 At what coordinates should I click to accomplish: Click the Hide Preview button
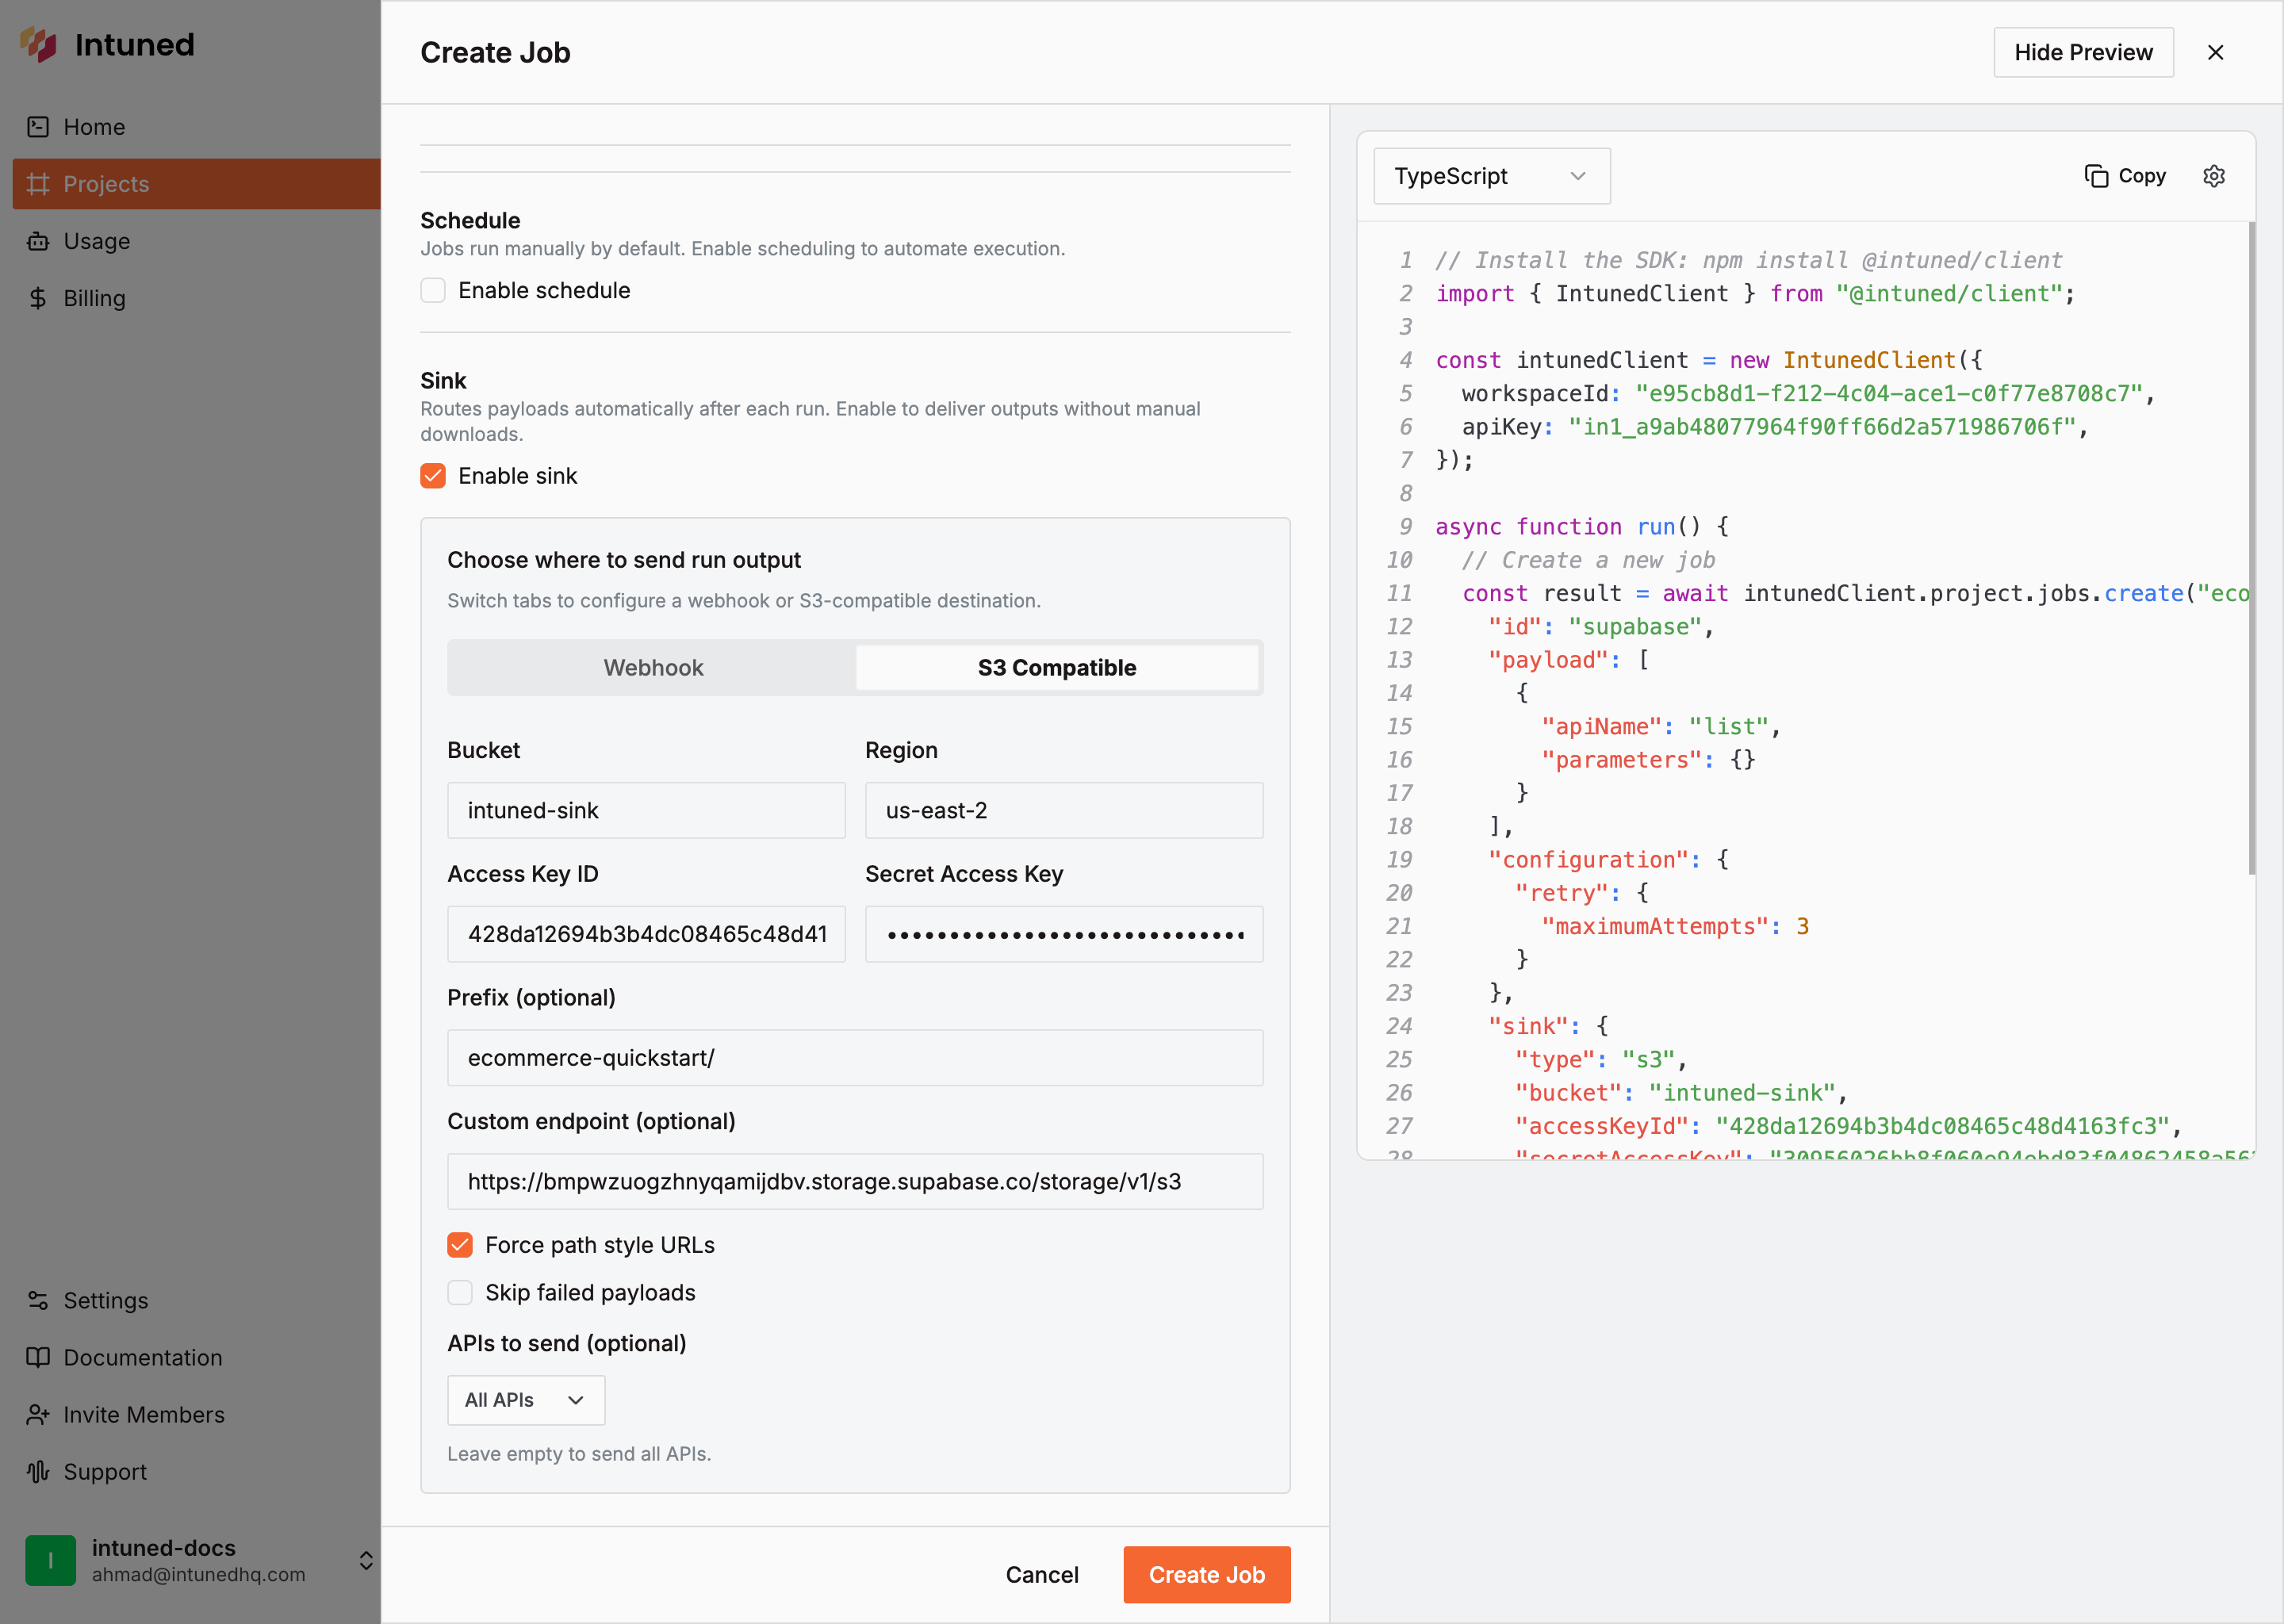point(2084,52)
